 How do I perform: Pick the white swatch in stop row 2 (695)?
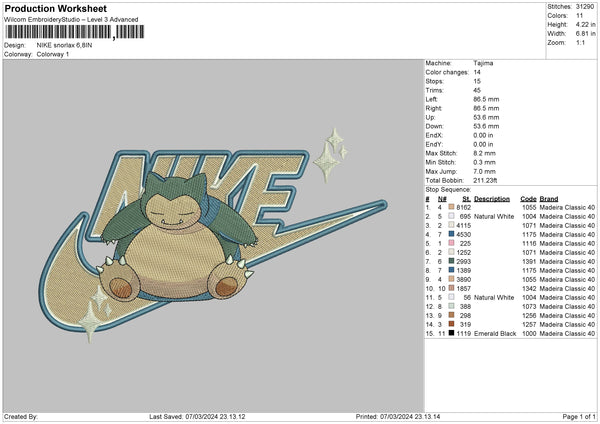coord(451,216)
